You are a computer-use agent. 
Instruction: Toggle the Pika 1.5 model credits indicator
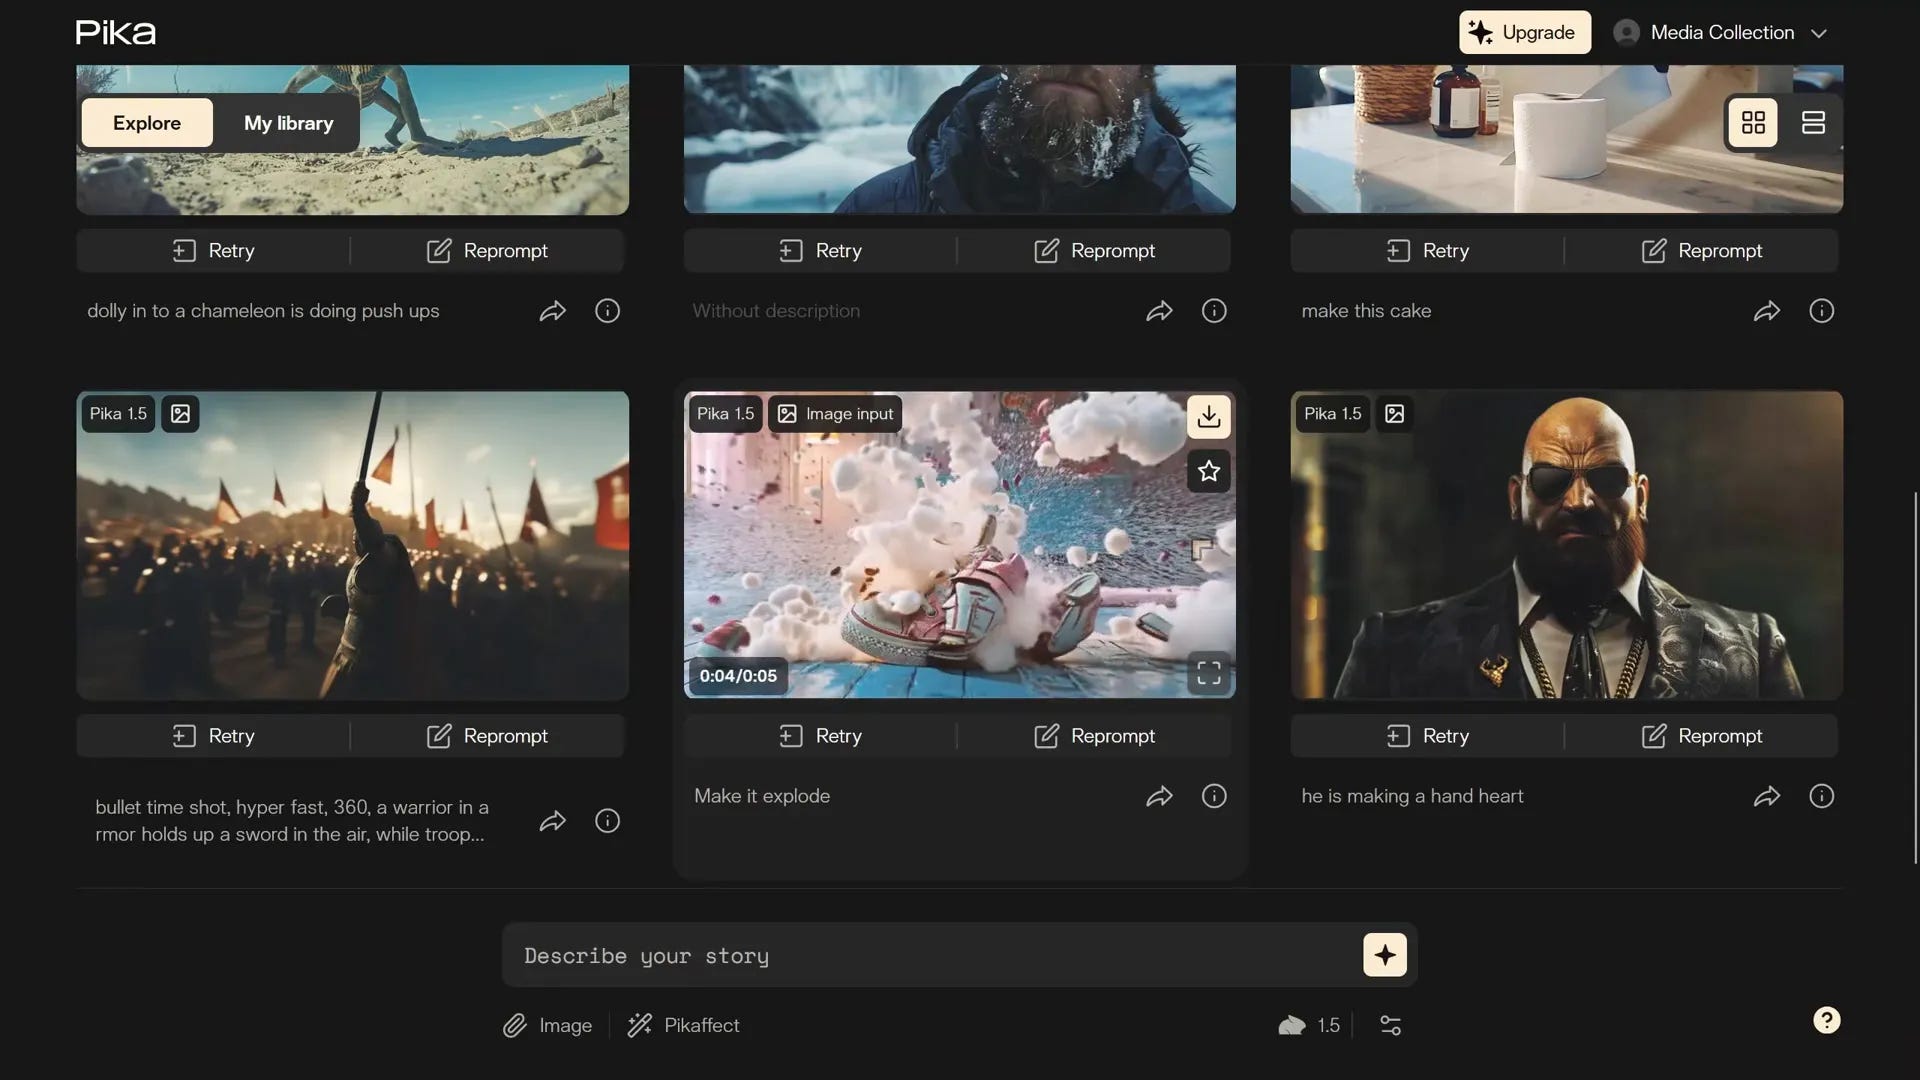click(x=1308, y=1025)
